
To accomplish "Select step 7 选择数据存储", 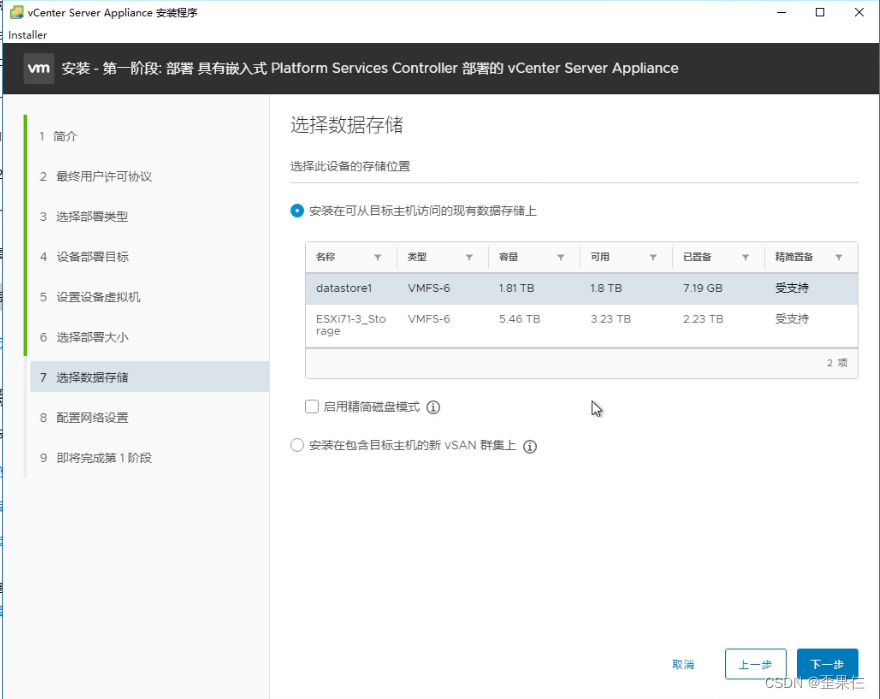I will (x=150, y=377).
